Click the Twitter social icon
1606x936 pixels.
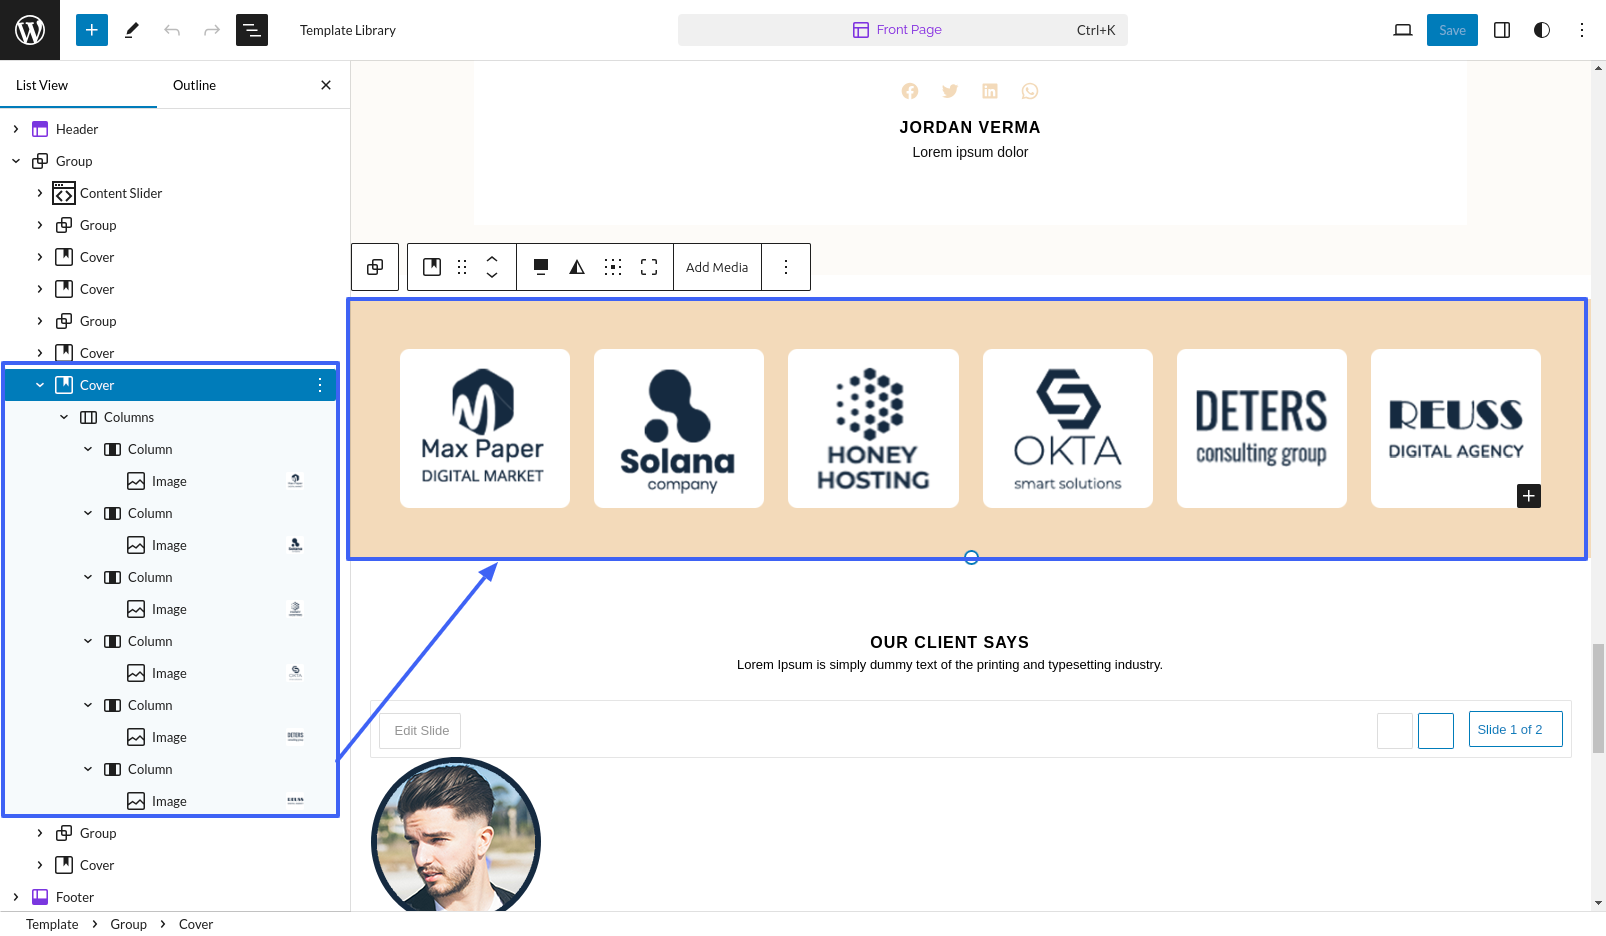(x=950, y=91)
